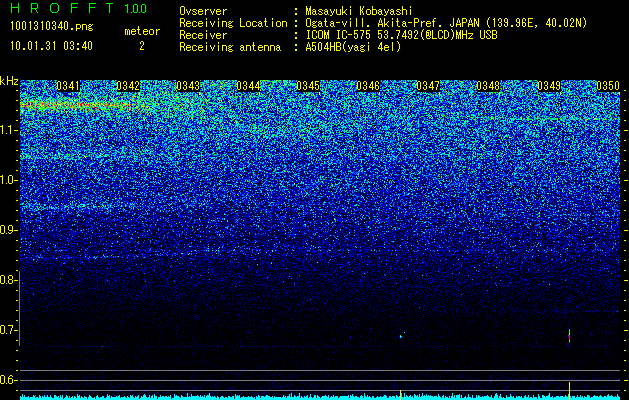Image resolution: width=629 pixels, height=400 pixels.
Task: Click the 0.9 kHz axis label
Action: [9, 230]
